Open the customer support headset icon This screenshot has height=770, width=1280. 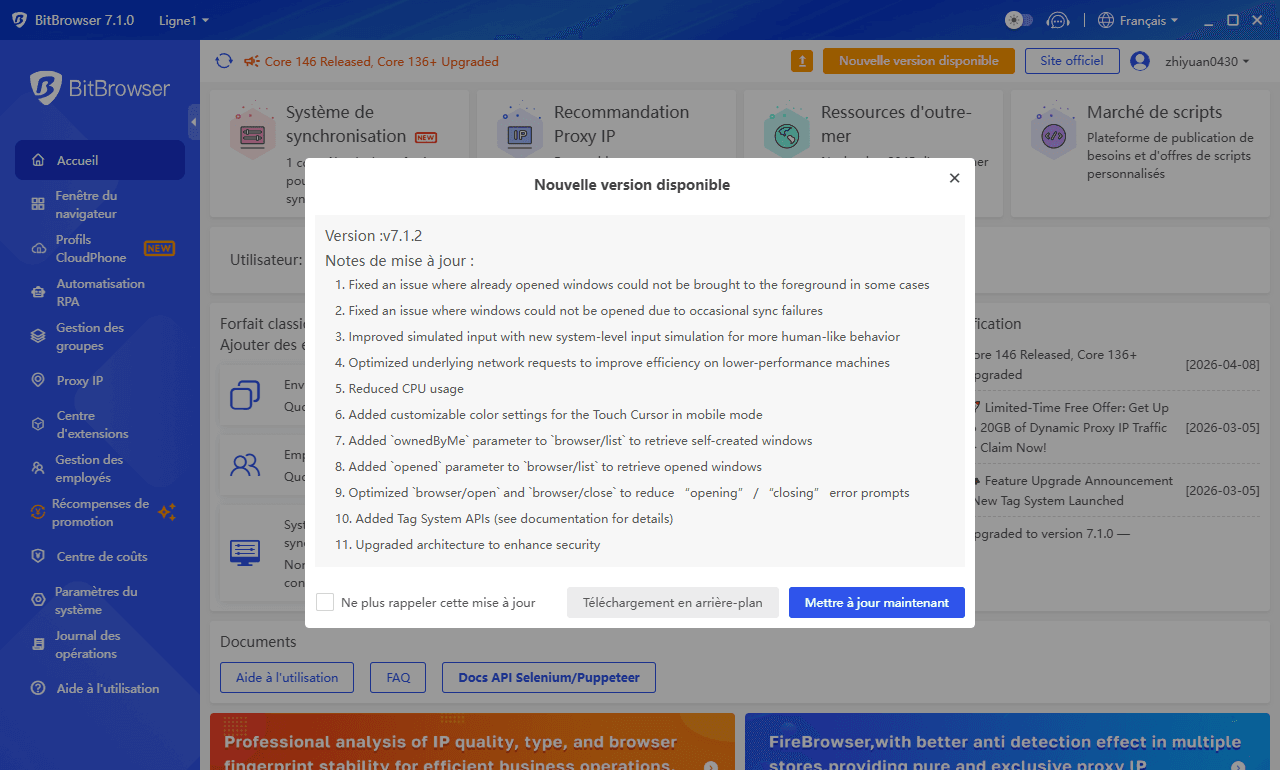click(x=1057, y=20)
